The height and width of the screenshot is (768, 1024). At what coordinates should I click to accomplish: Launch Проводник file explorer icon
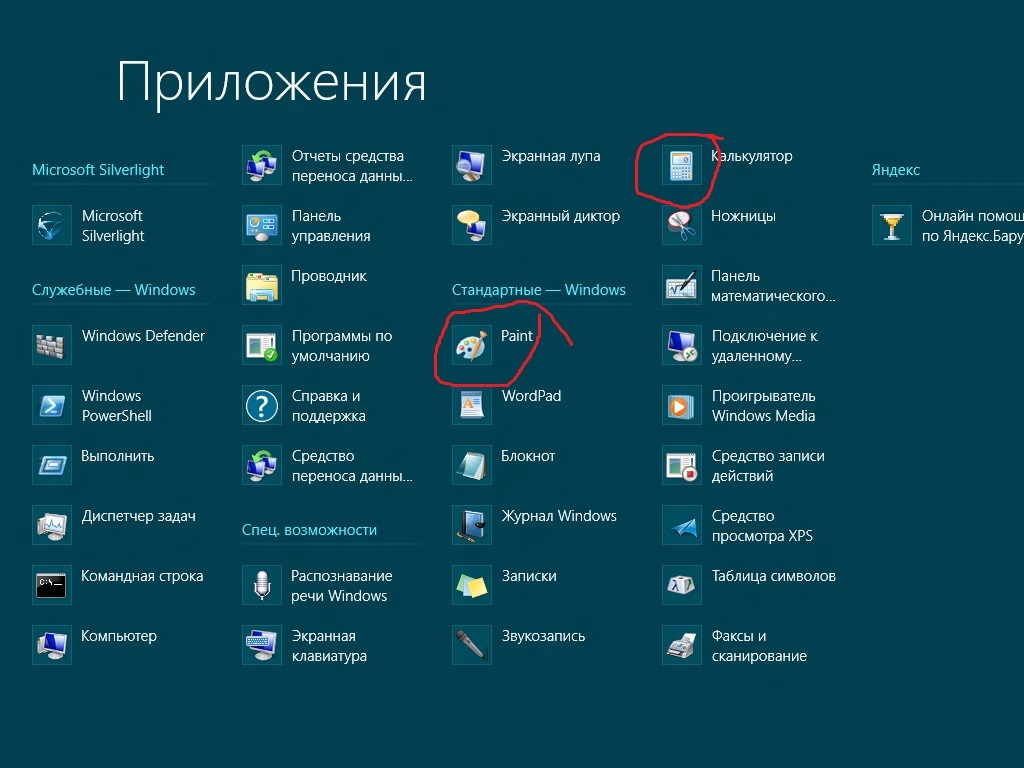coord(262,285)
